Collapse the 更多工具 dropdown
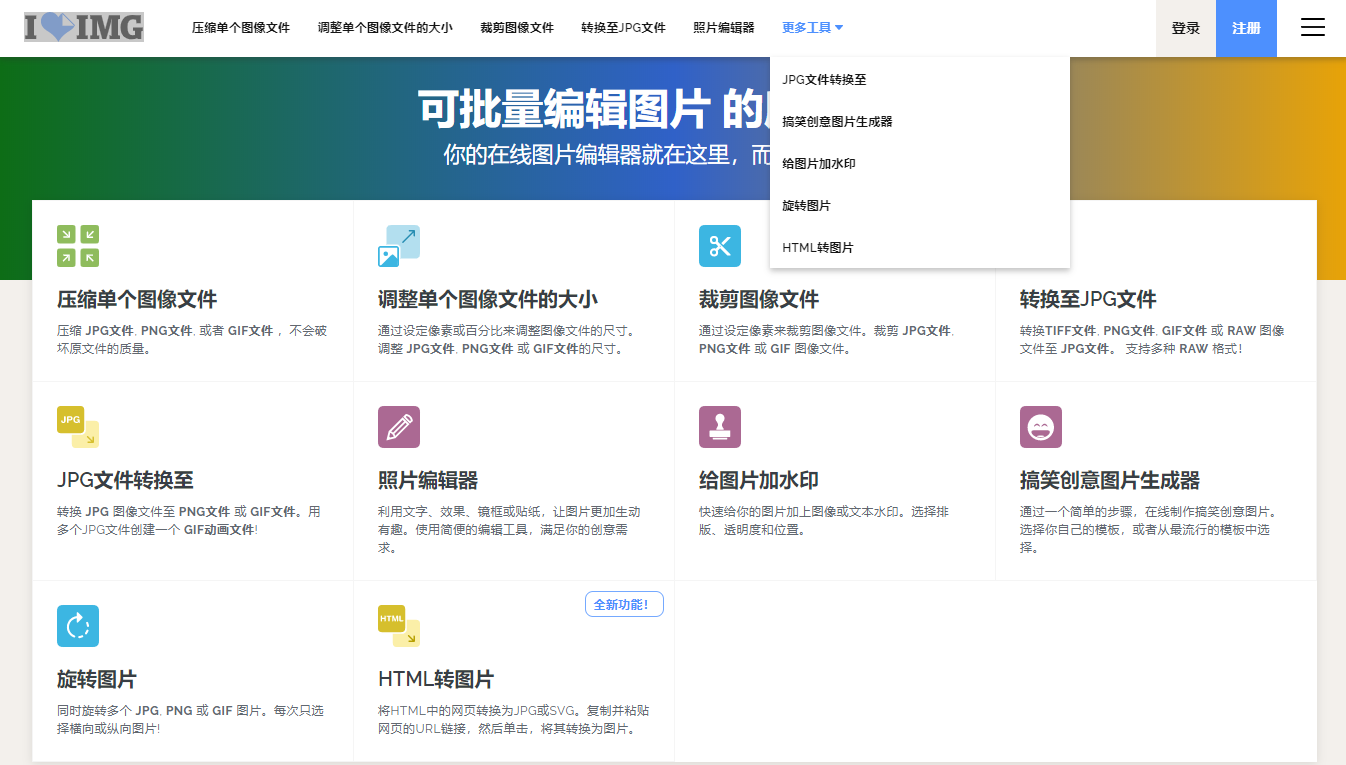Viewport: 1346px width, 765px height. coord(812,28)
